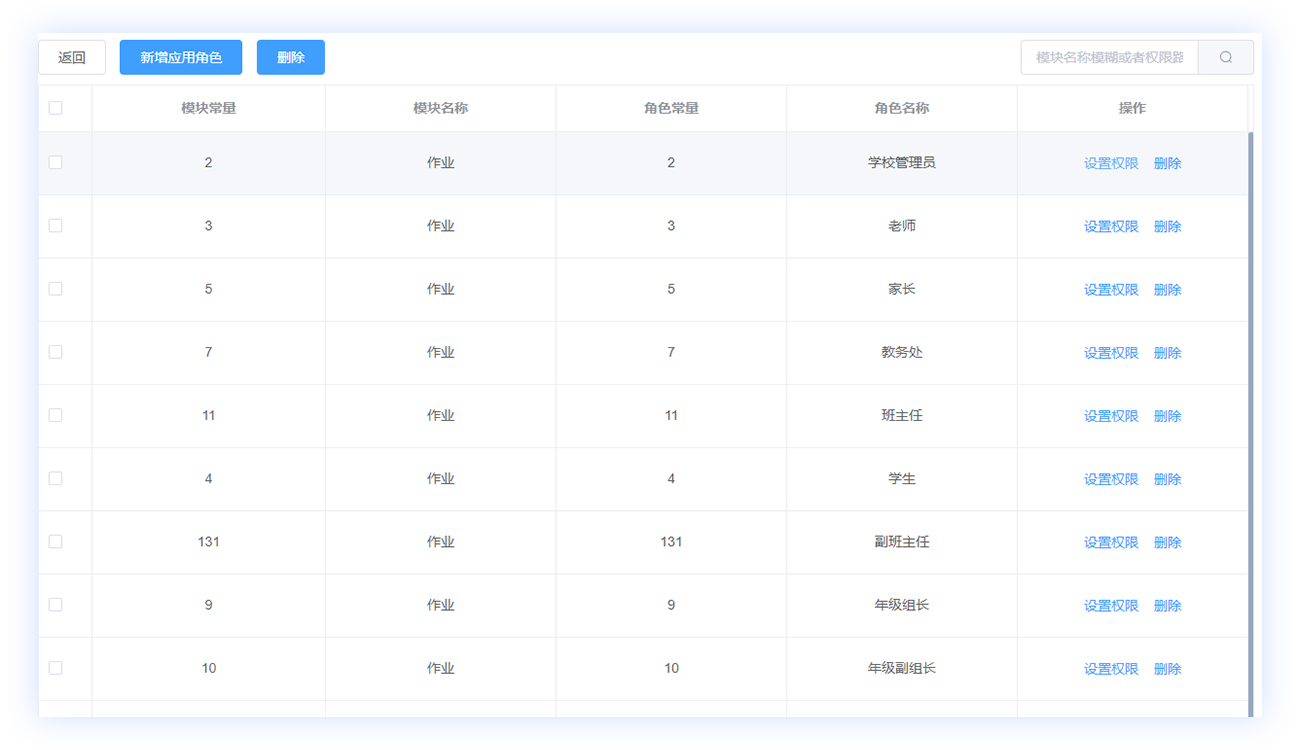Click the blue 删除 button in toolbar

[291, 58]
